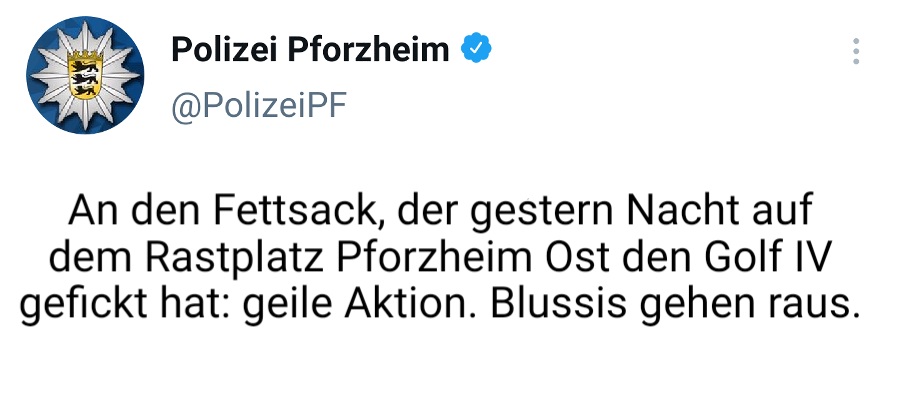
Task: Click the blue verified checkmark badge
Action: point(474,48)
